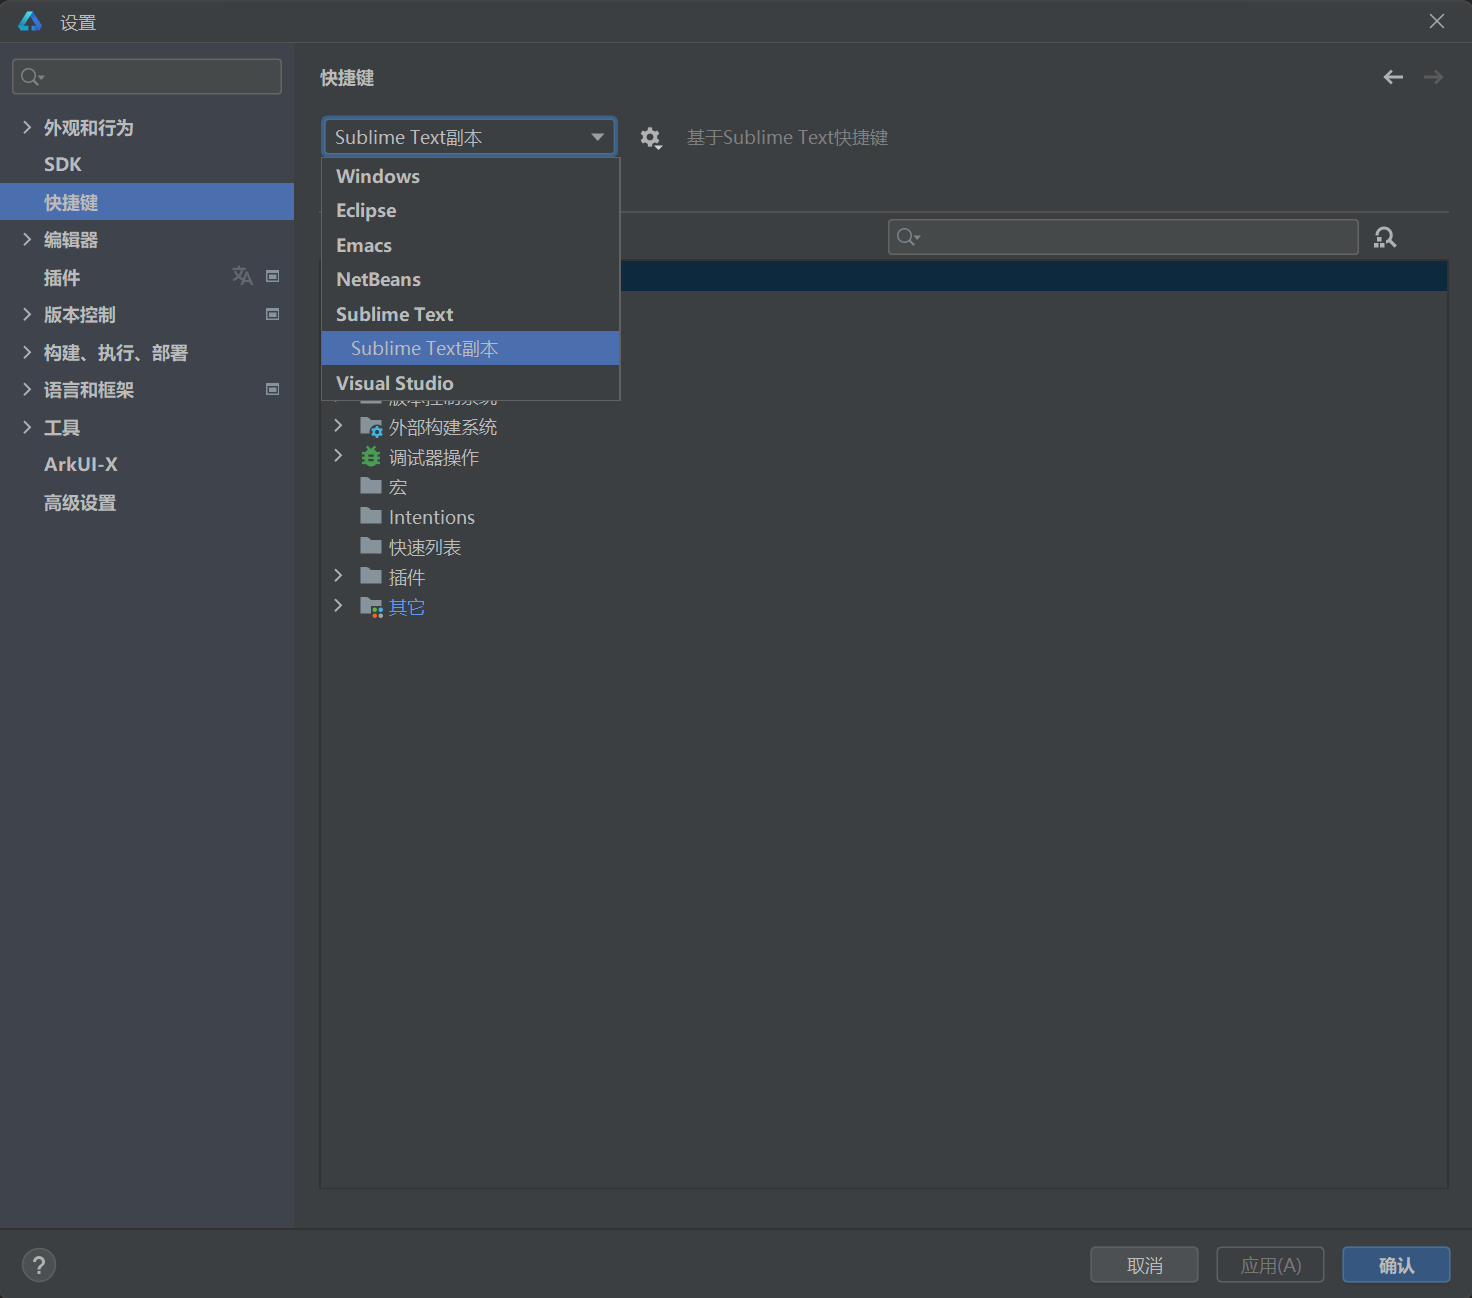1472x1298 pixels.
Task: Expand the plugins folder in keymap tree
Action: pyautogui.click(x=338, y=576)
